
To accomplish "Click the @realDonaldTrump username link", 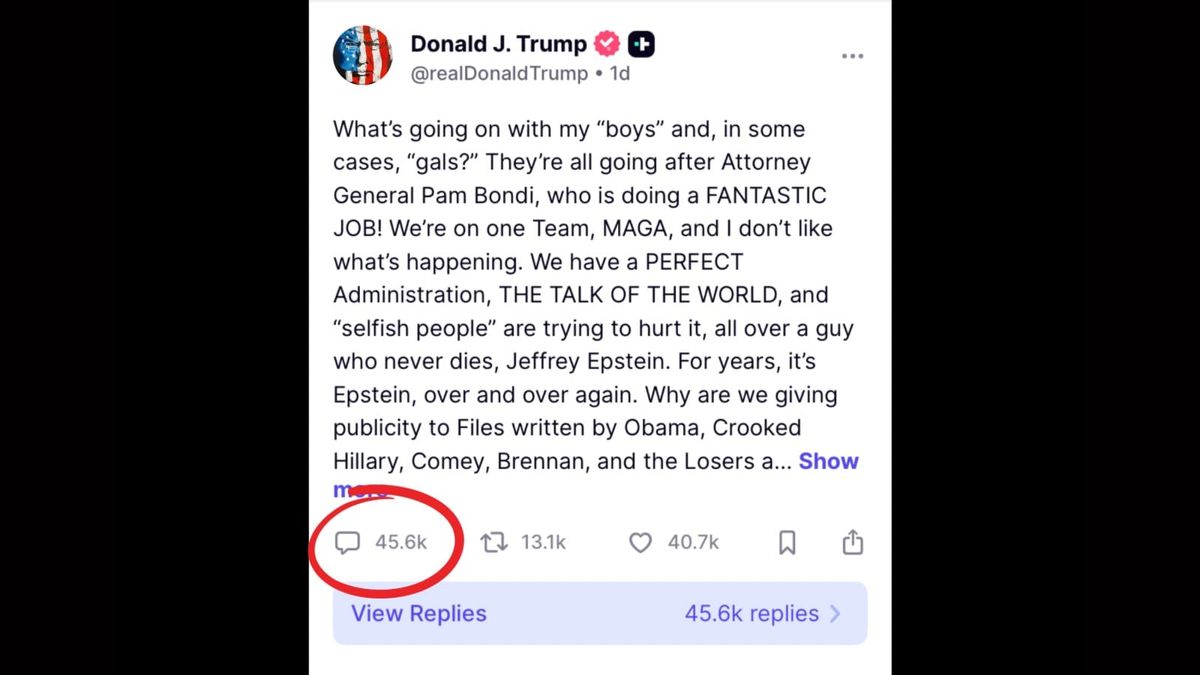I will coord(496,73).
